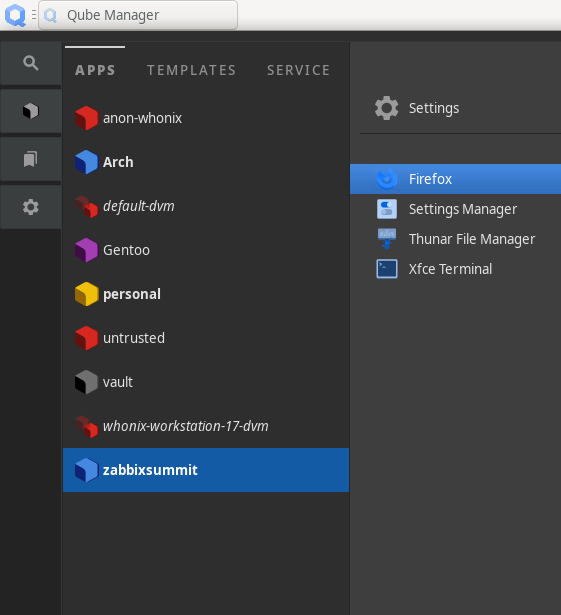Click the yellow cube icon for personal

86,294
